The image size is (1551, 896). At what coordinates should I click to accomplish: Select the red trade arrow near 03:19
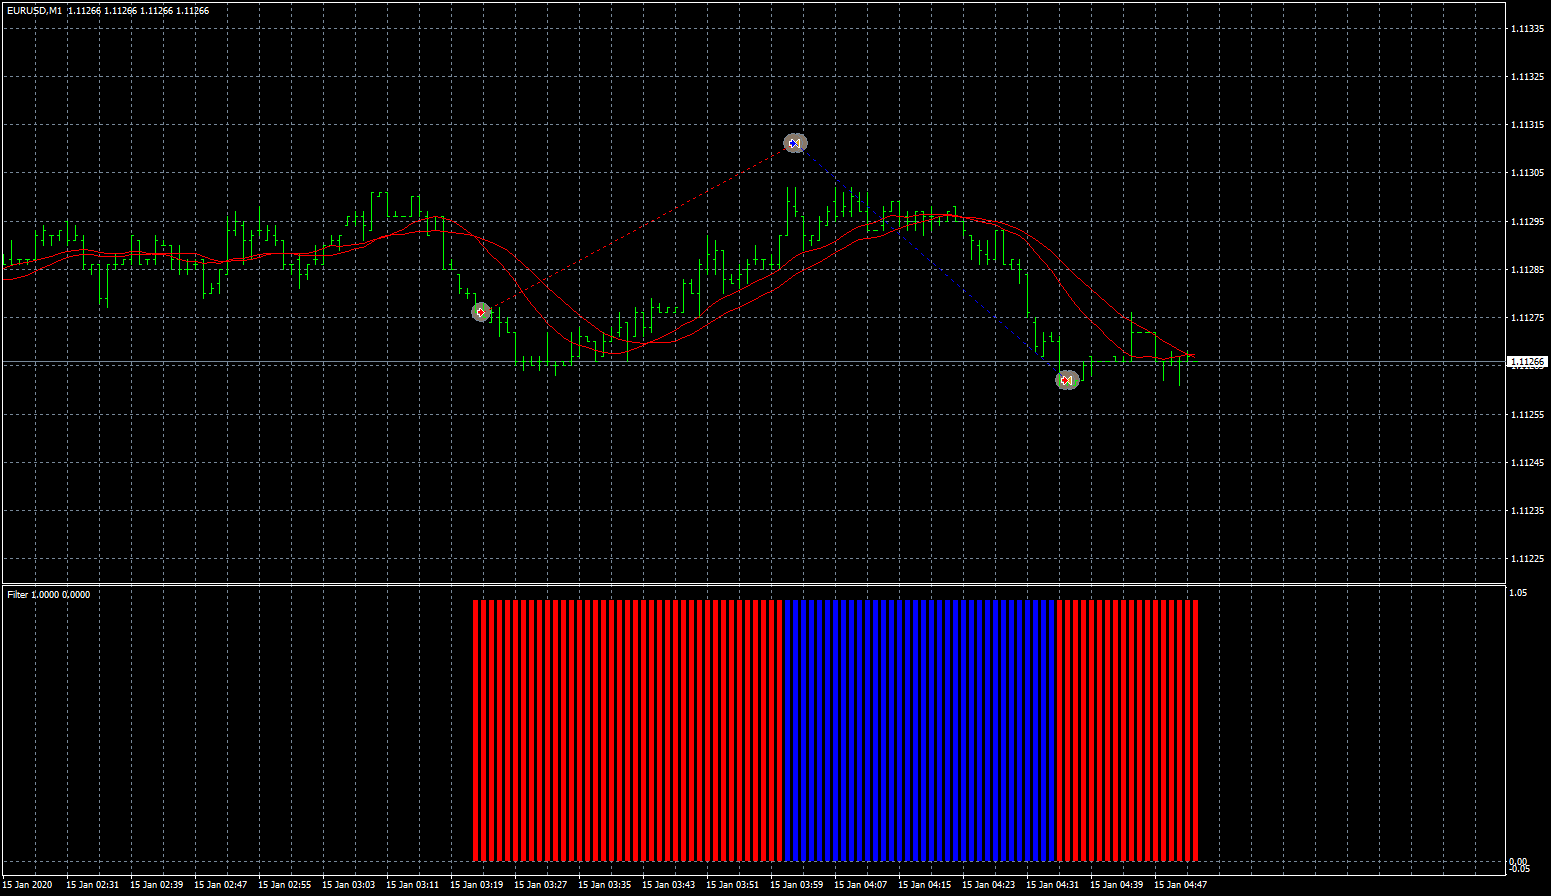pos(481,312)
